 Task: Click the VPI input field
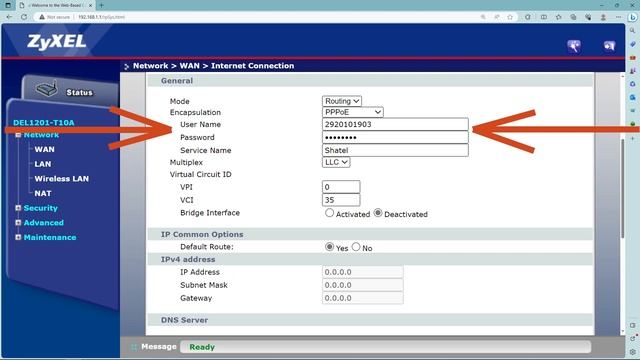coord(341,187)
